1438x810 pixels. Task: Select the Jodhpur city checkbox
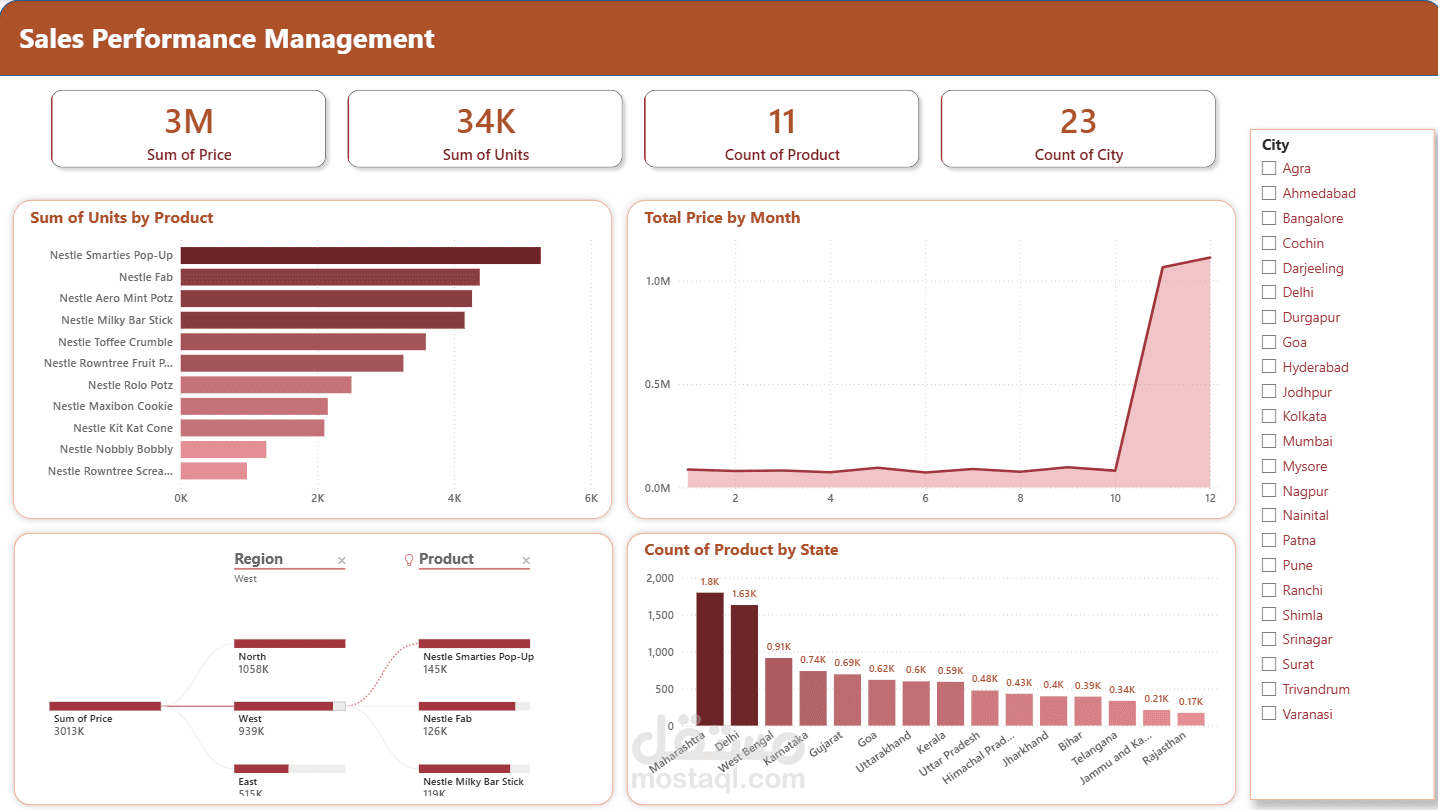point(1269,392)
